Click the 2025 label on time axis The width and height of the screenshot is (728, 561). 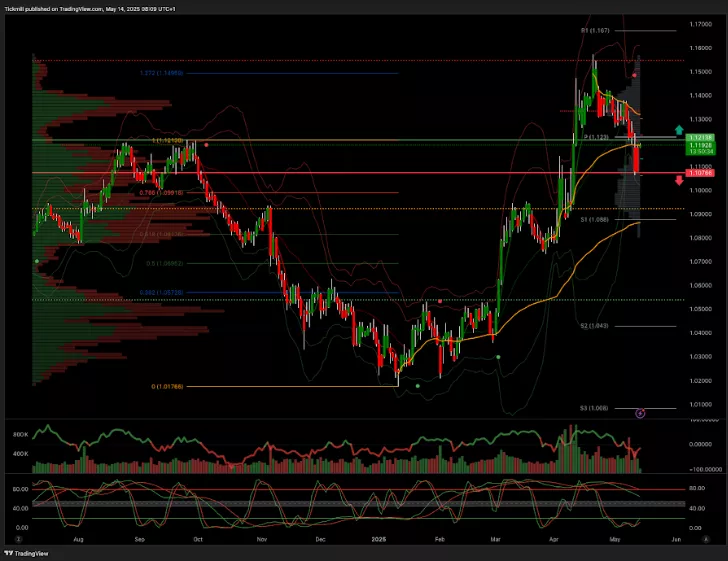(378, 539)
